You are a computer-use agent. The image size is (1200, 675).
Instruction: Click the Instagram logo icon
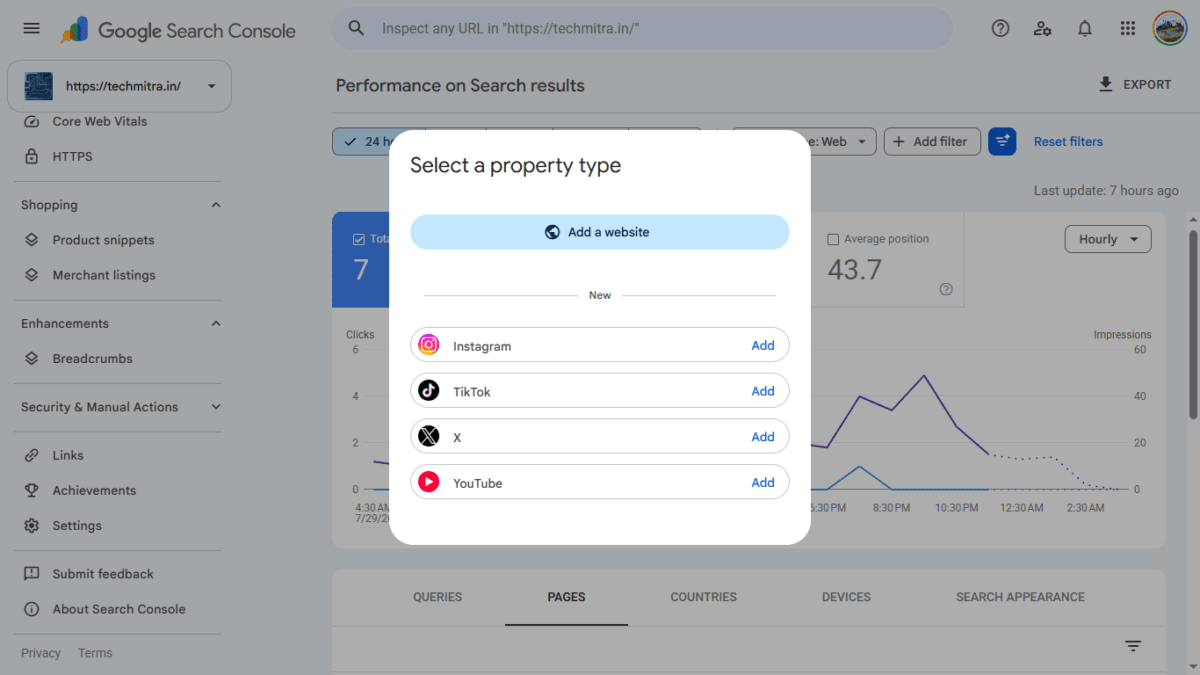[x=429, y=345]
